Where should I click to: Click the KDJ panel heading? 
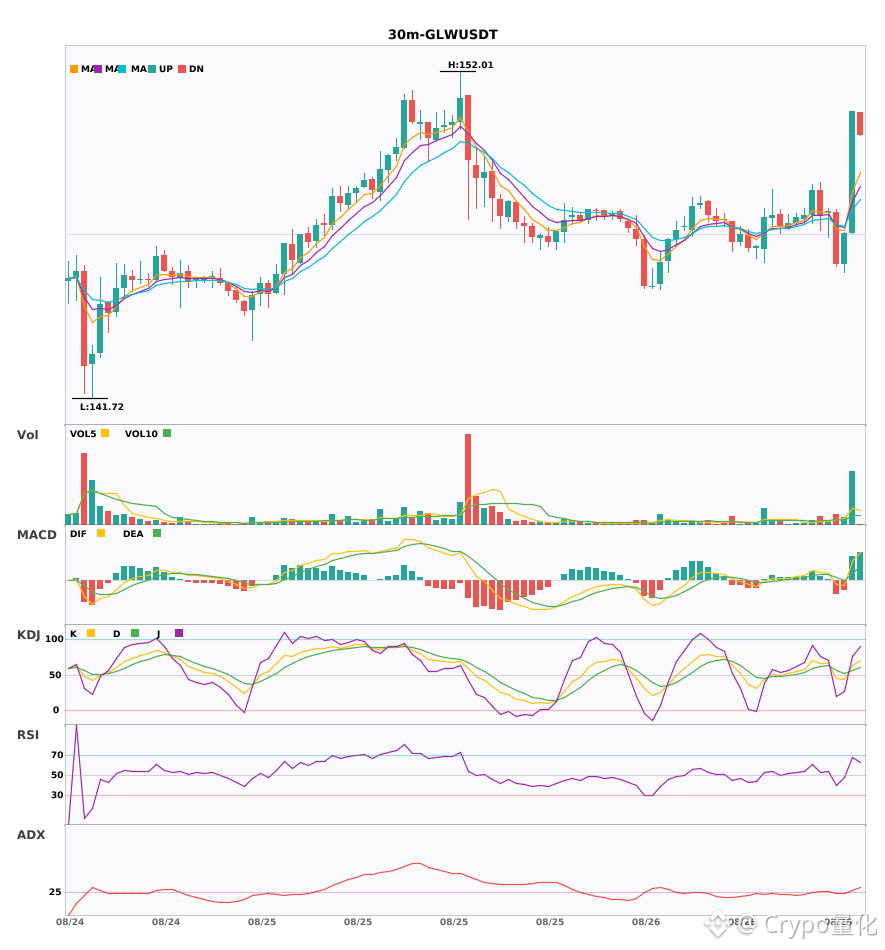click(x=28, y=635)
